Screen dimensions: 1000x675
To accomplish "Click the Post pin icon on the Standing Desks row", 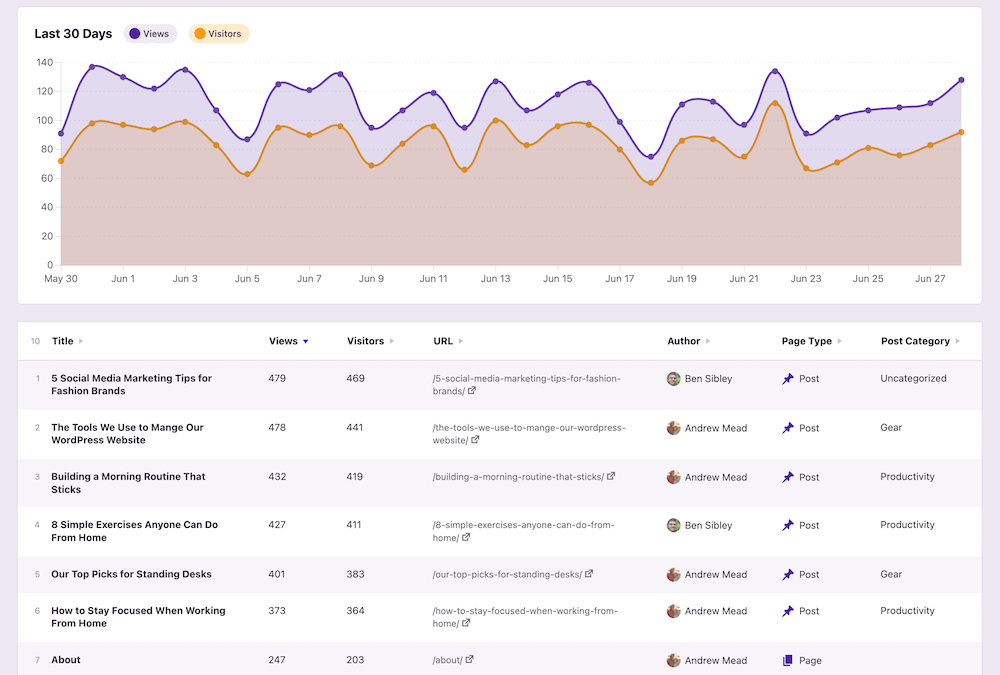I will (786, 574).
